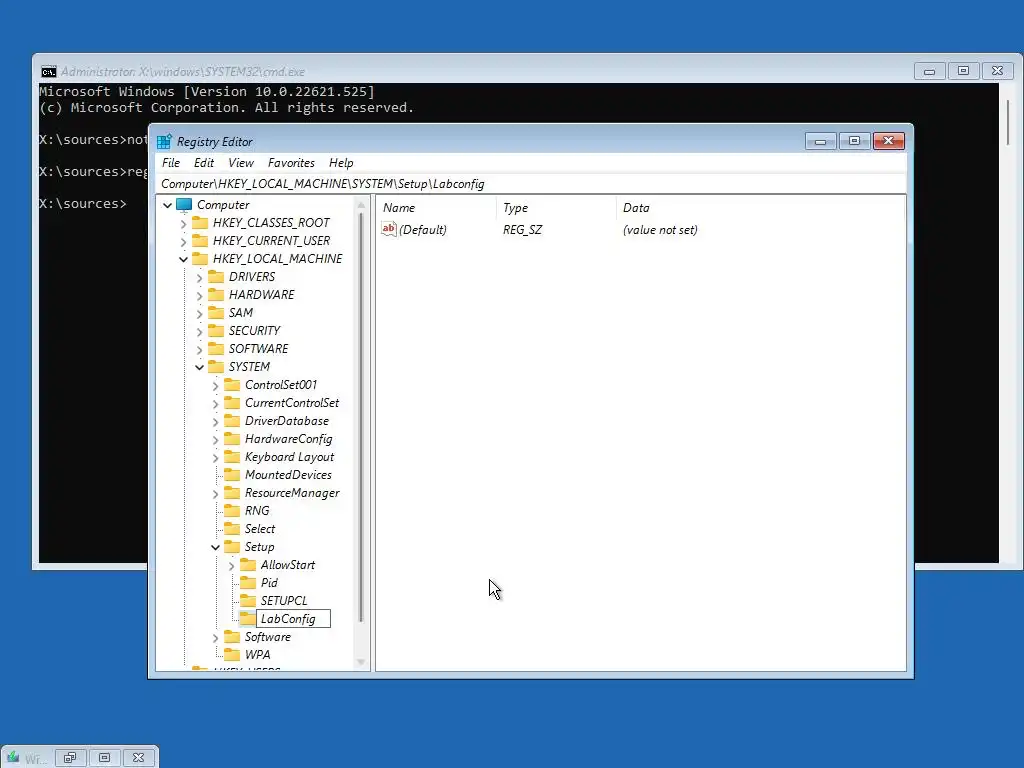Maximize the cmd.exe window
The image size is (1024, 768).
pyautogui.click(x=963, y=71)
